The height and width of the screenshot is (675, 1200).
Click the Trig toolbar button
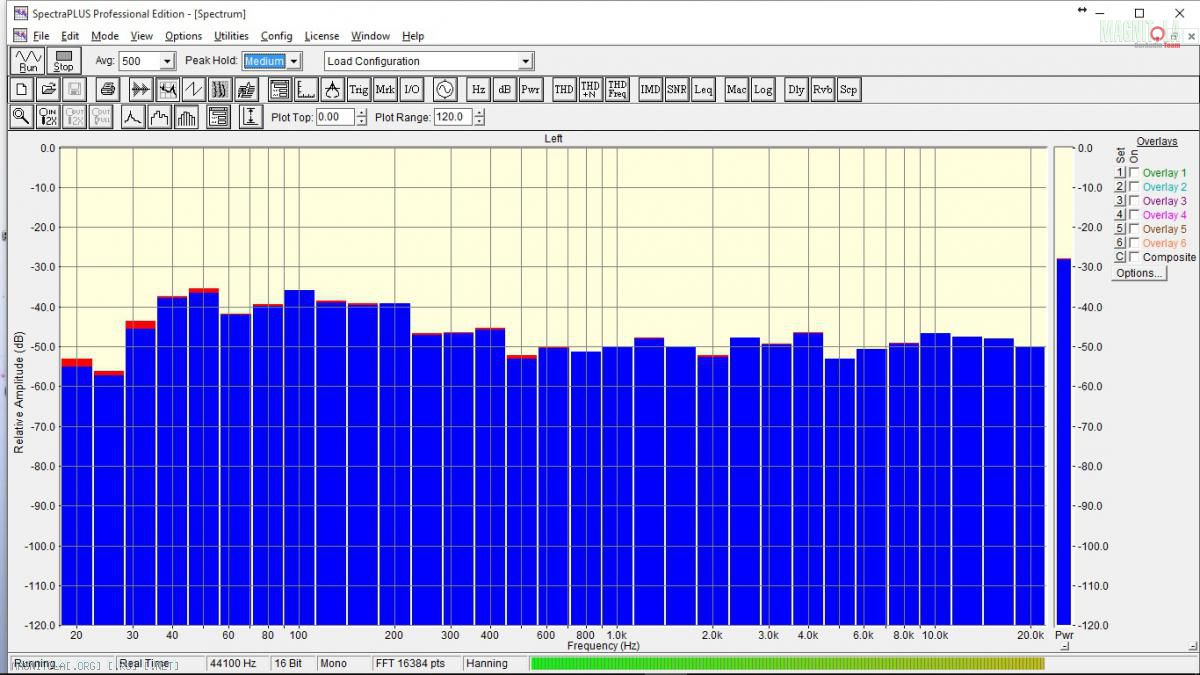click(359, 89)
